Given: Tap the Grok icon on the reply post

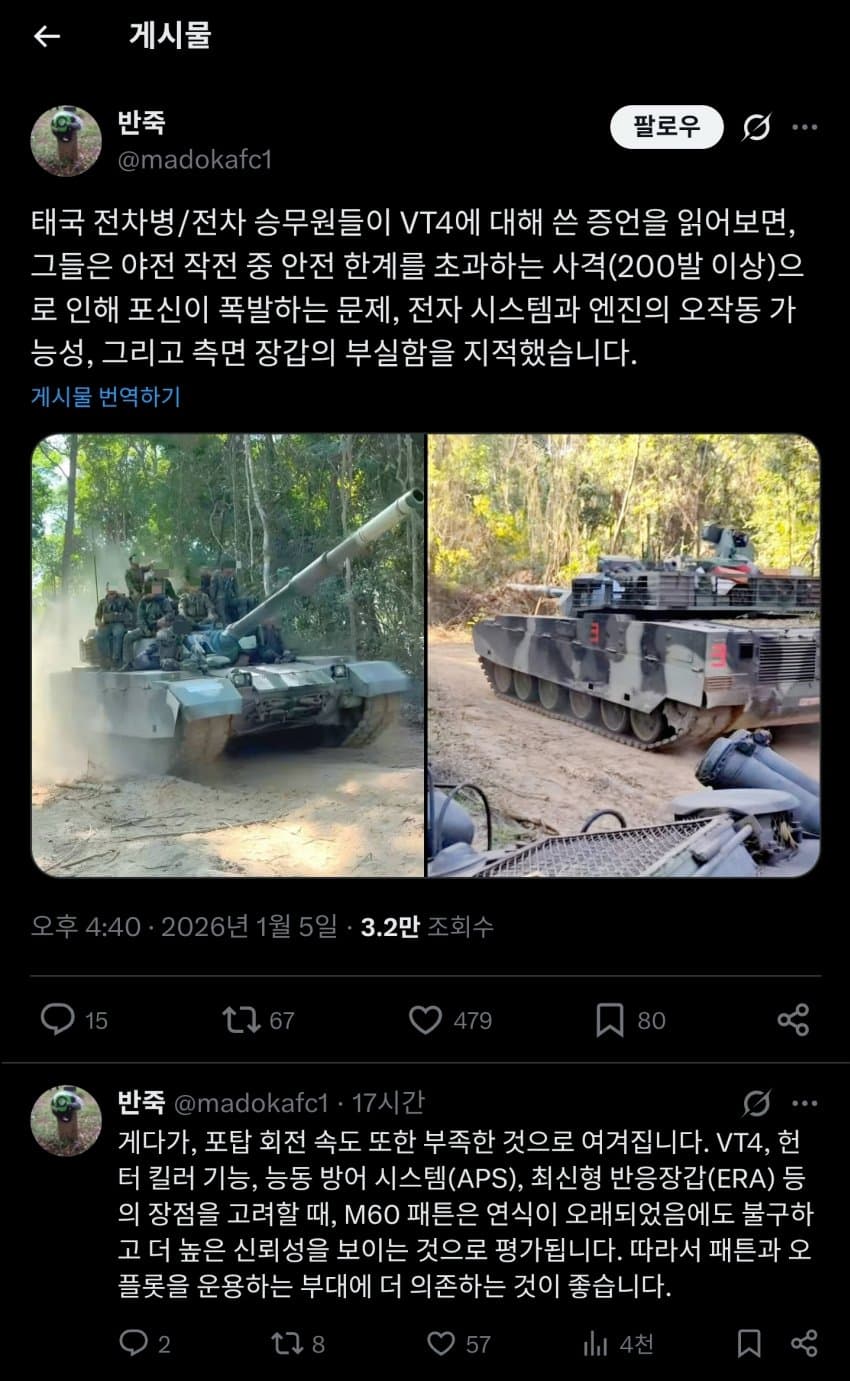Looking at the screenshot, I should pos(757,1103).
